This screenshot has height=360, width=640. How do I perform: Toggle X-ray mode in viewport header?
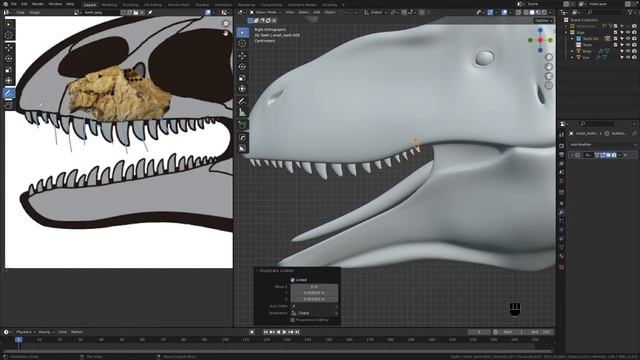(518, 12)
